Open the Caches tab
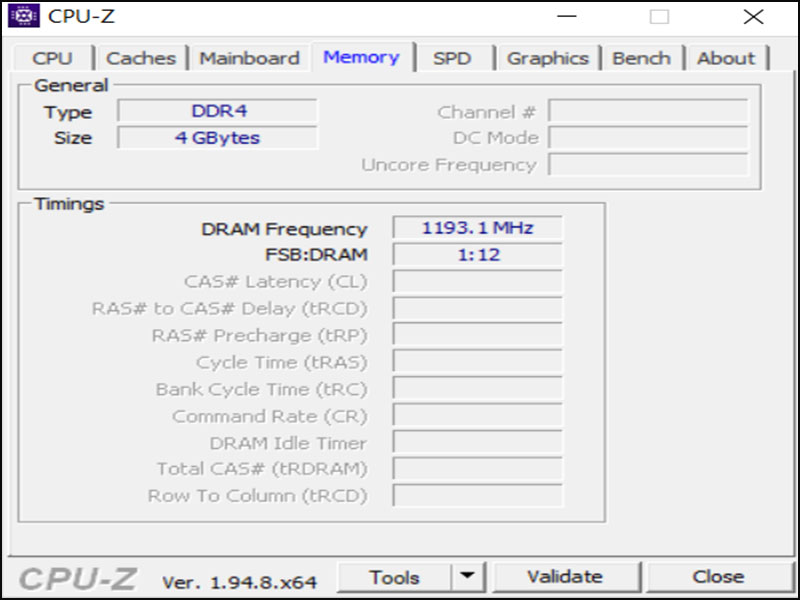Viewport: 800px width, 600px height. (x=141, y=58)
